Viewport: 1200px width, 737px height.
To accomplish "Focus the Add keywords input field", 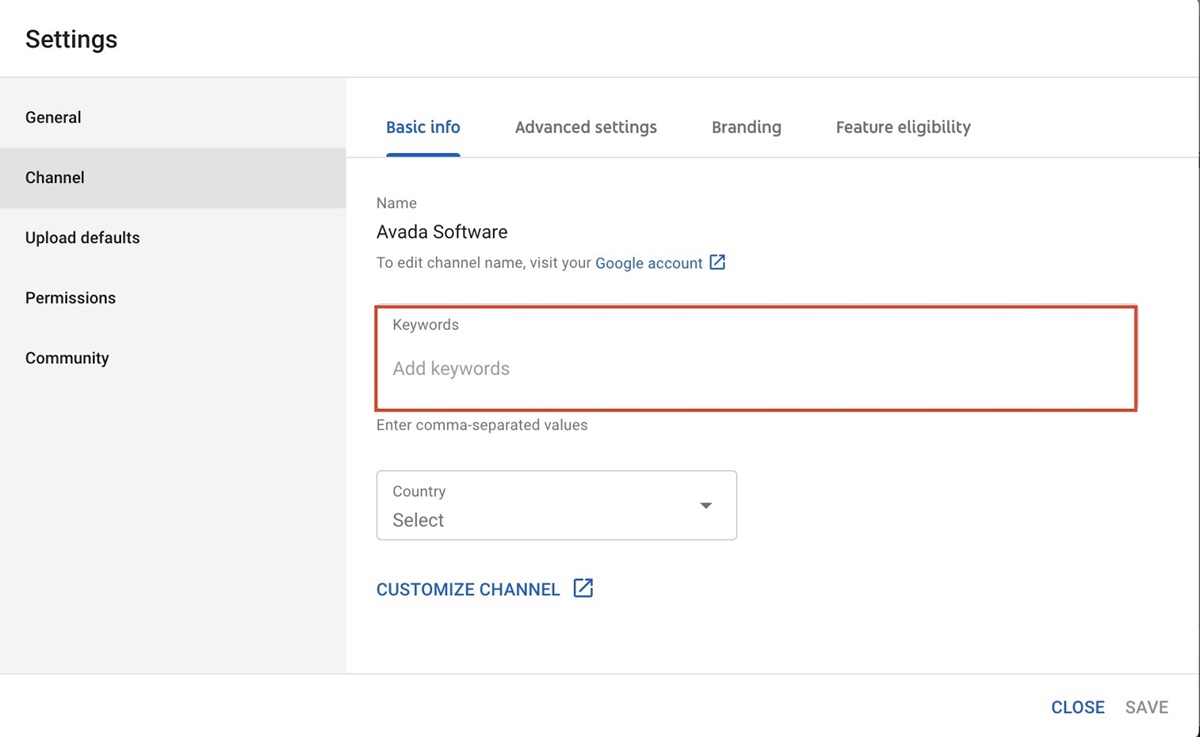I will pos(755,369).
